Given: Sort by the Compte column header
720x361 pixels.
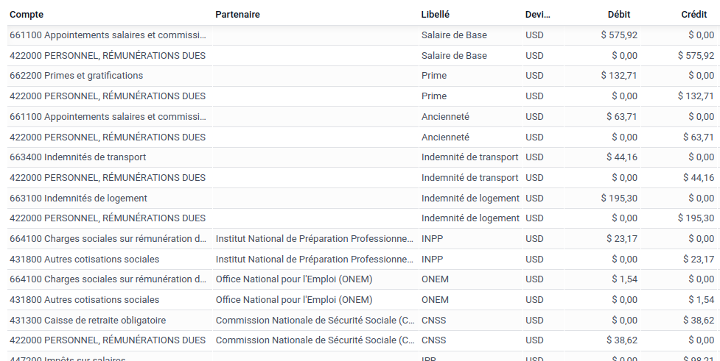Looking at the screenshot, I should tap(27, 15).
